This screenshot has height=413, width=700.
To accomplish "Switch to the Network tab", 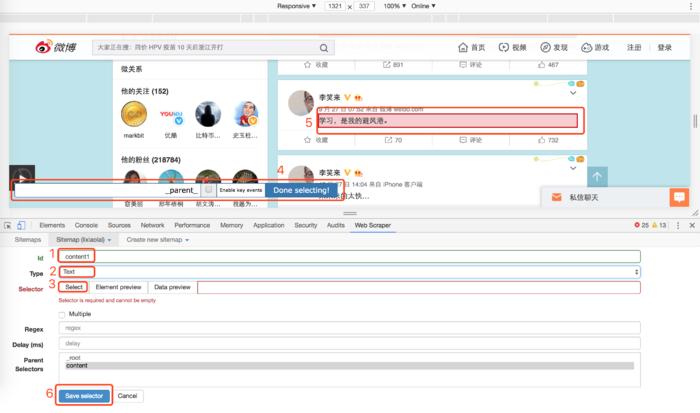I will tap(152, 225).
